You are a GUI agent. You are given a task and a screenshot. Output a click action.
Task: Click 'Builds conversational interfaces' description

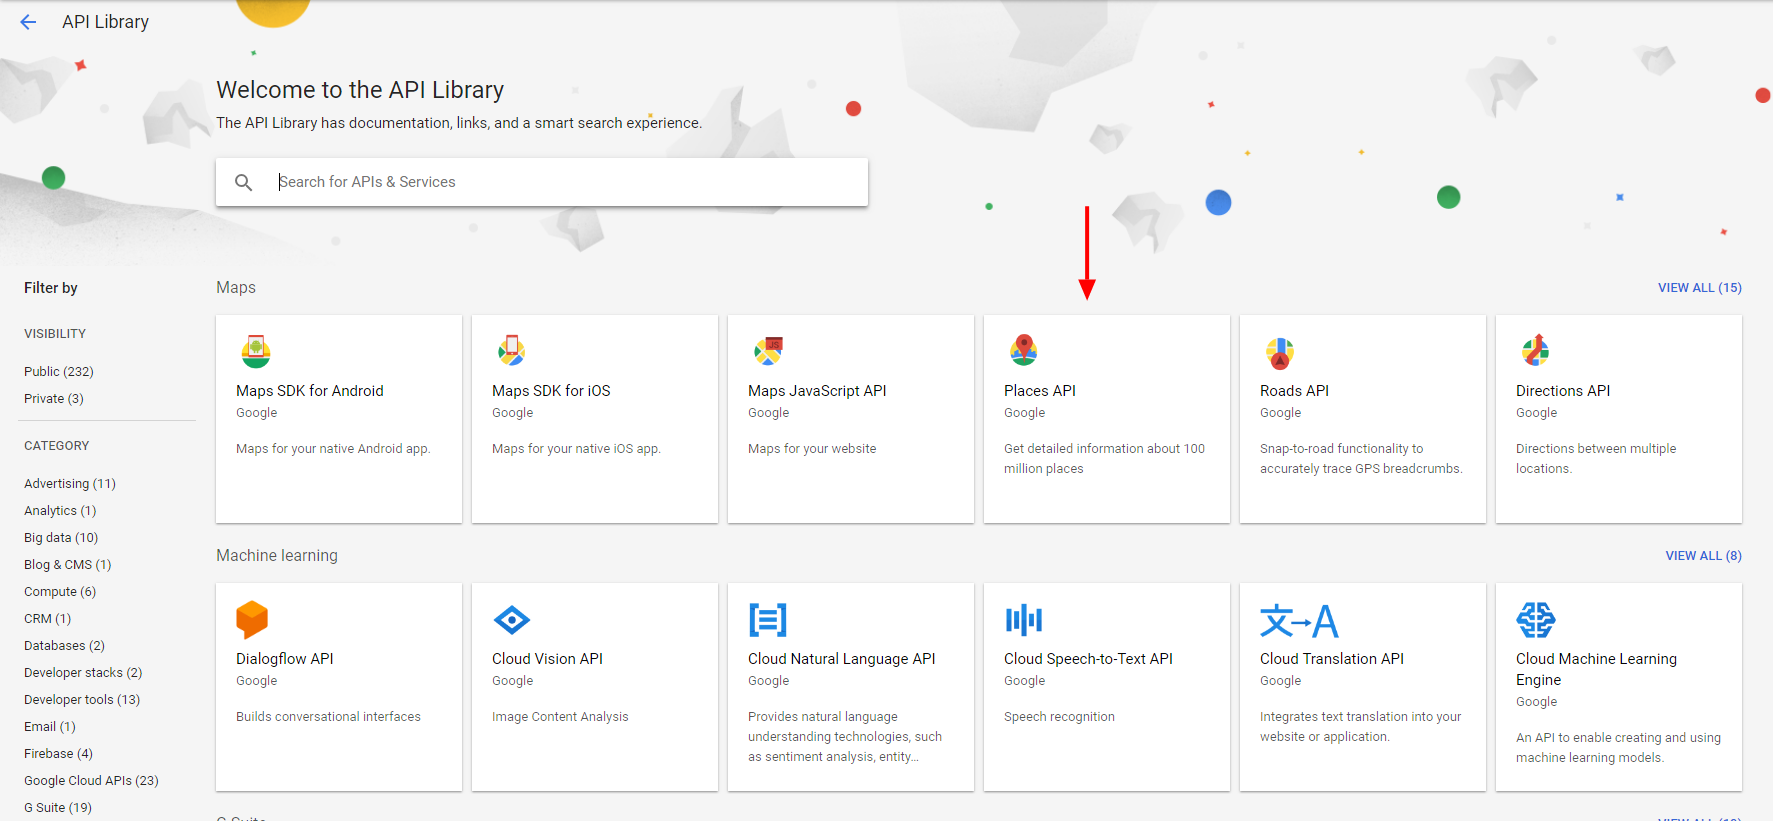[328, 717]
